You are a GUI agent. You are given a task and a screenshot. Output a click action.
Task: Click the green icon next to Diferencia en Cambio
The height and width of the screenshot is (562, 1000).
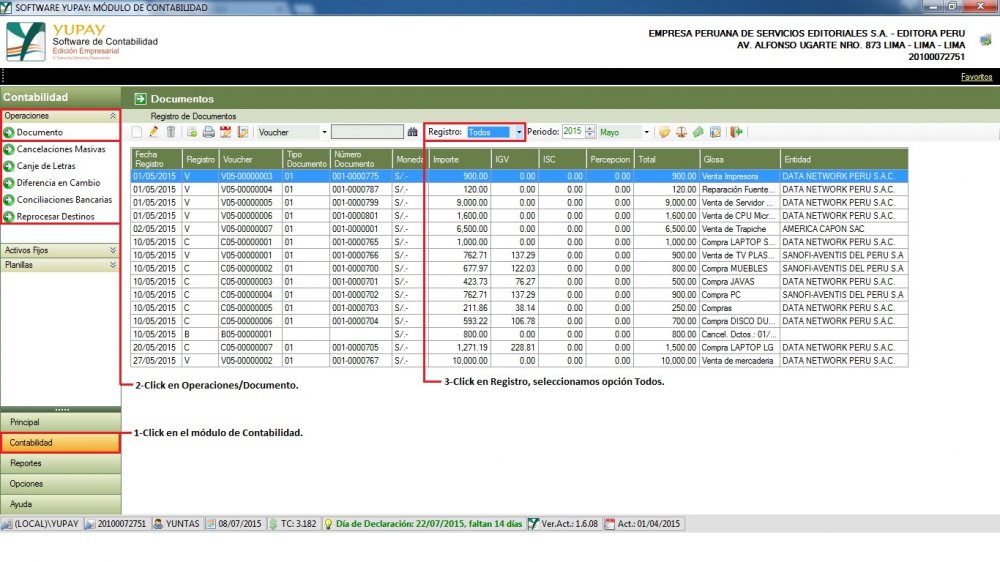click(9, 183)
